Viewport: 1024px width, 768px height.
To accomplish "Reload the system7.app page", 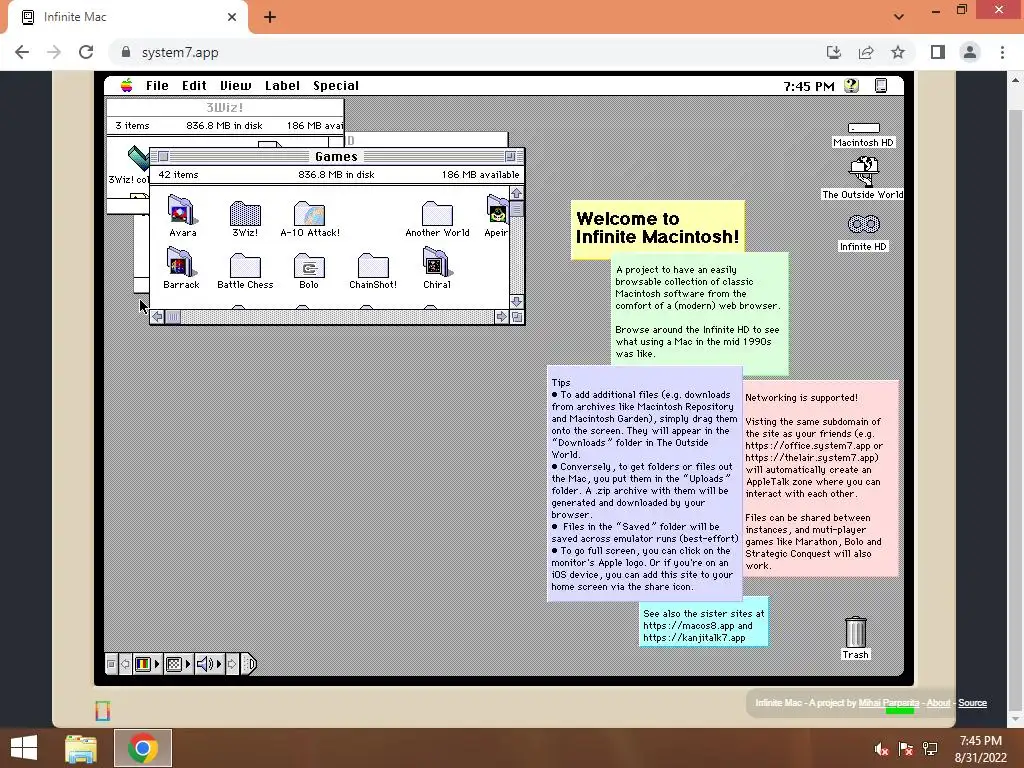I will [86, 52].
